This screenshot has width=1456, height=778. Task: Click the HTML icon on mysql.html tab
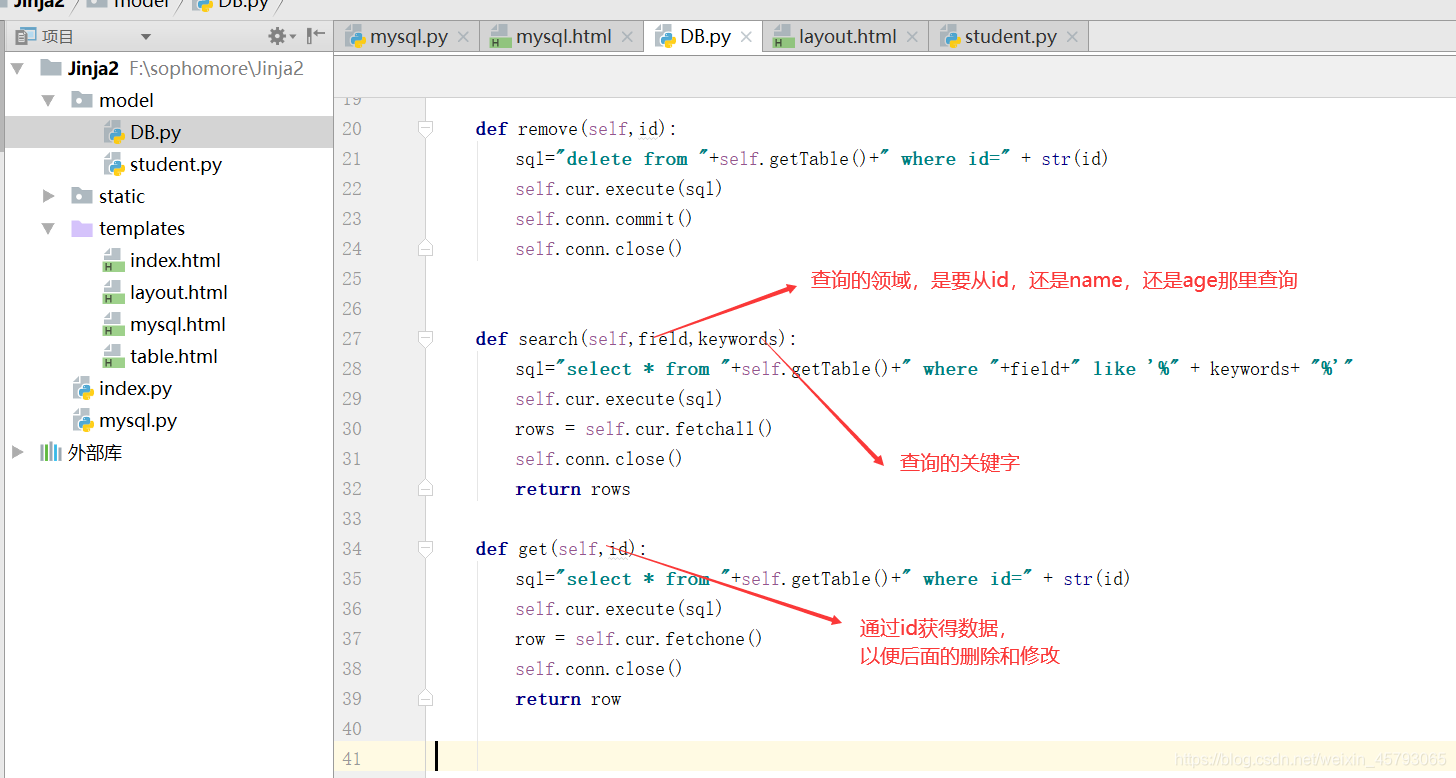pos(499,36)
